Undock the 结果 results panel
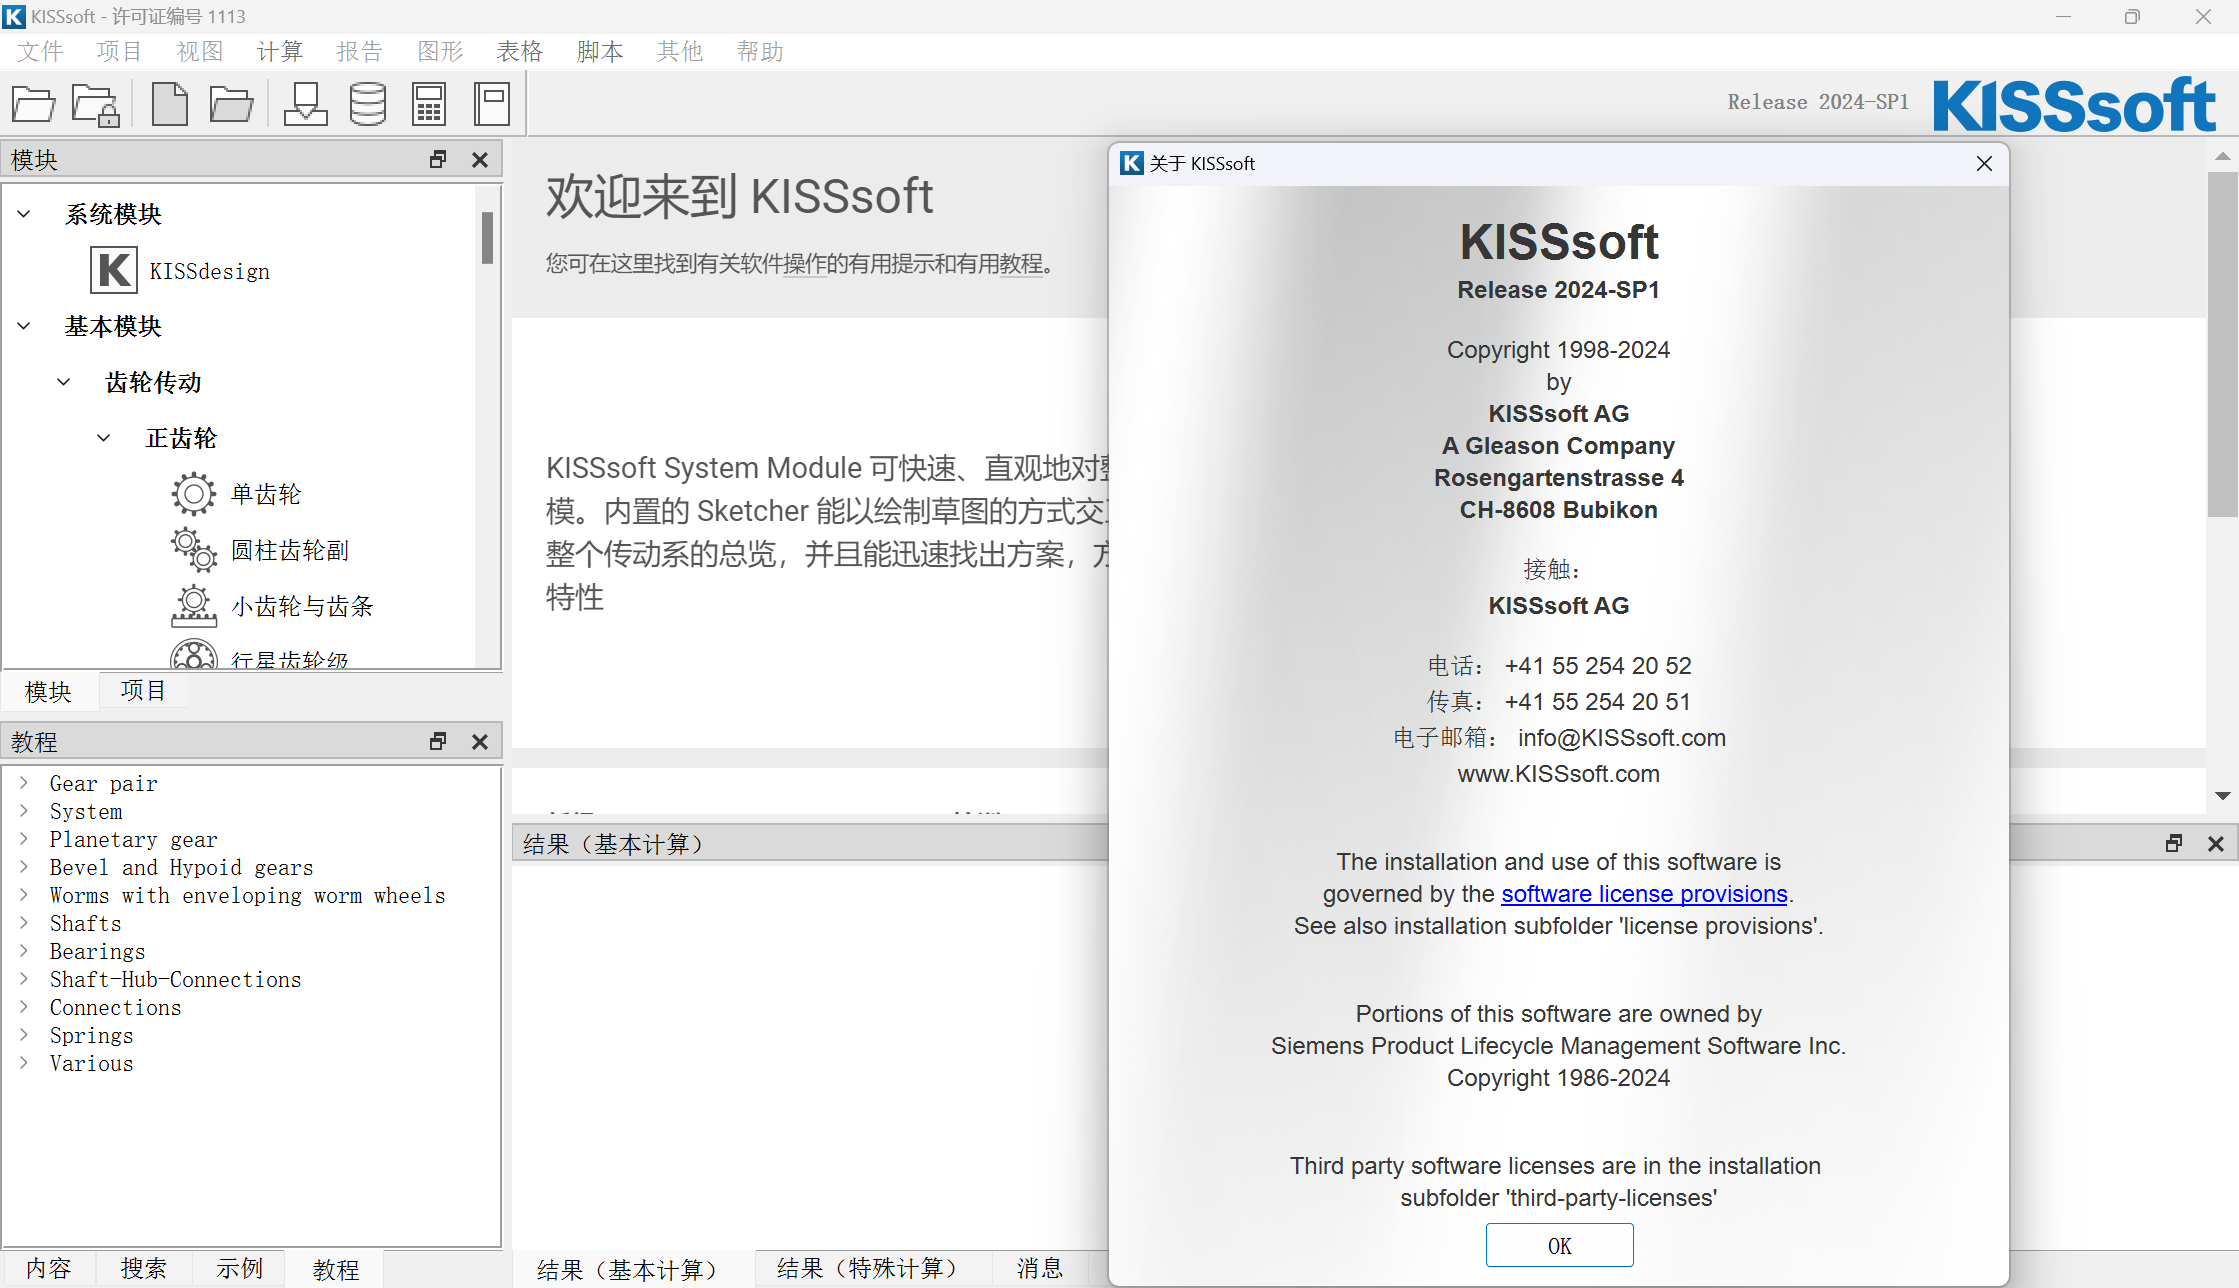Image resolution: width=2239 pixels, height=1288 pixels. pyautogui.click(x=2174, y=843)
